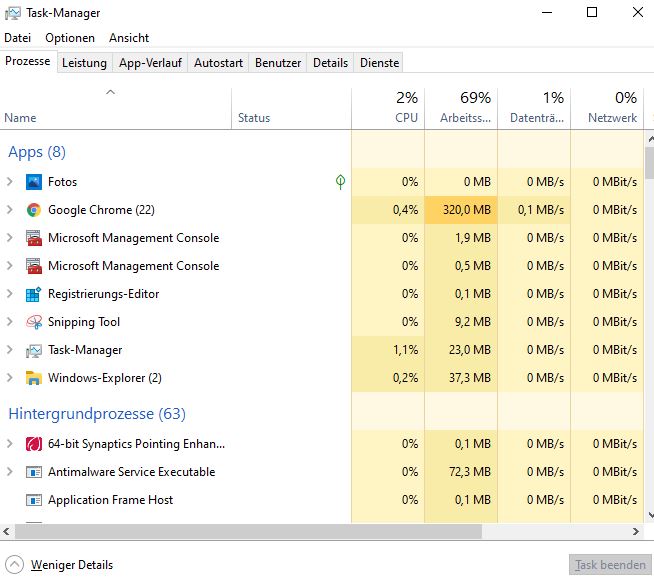Click Weniger Details link
This screenshot has width=654, height=579.
click(x=72, y=565)
